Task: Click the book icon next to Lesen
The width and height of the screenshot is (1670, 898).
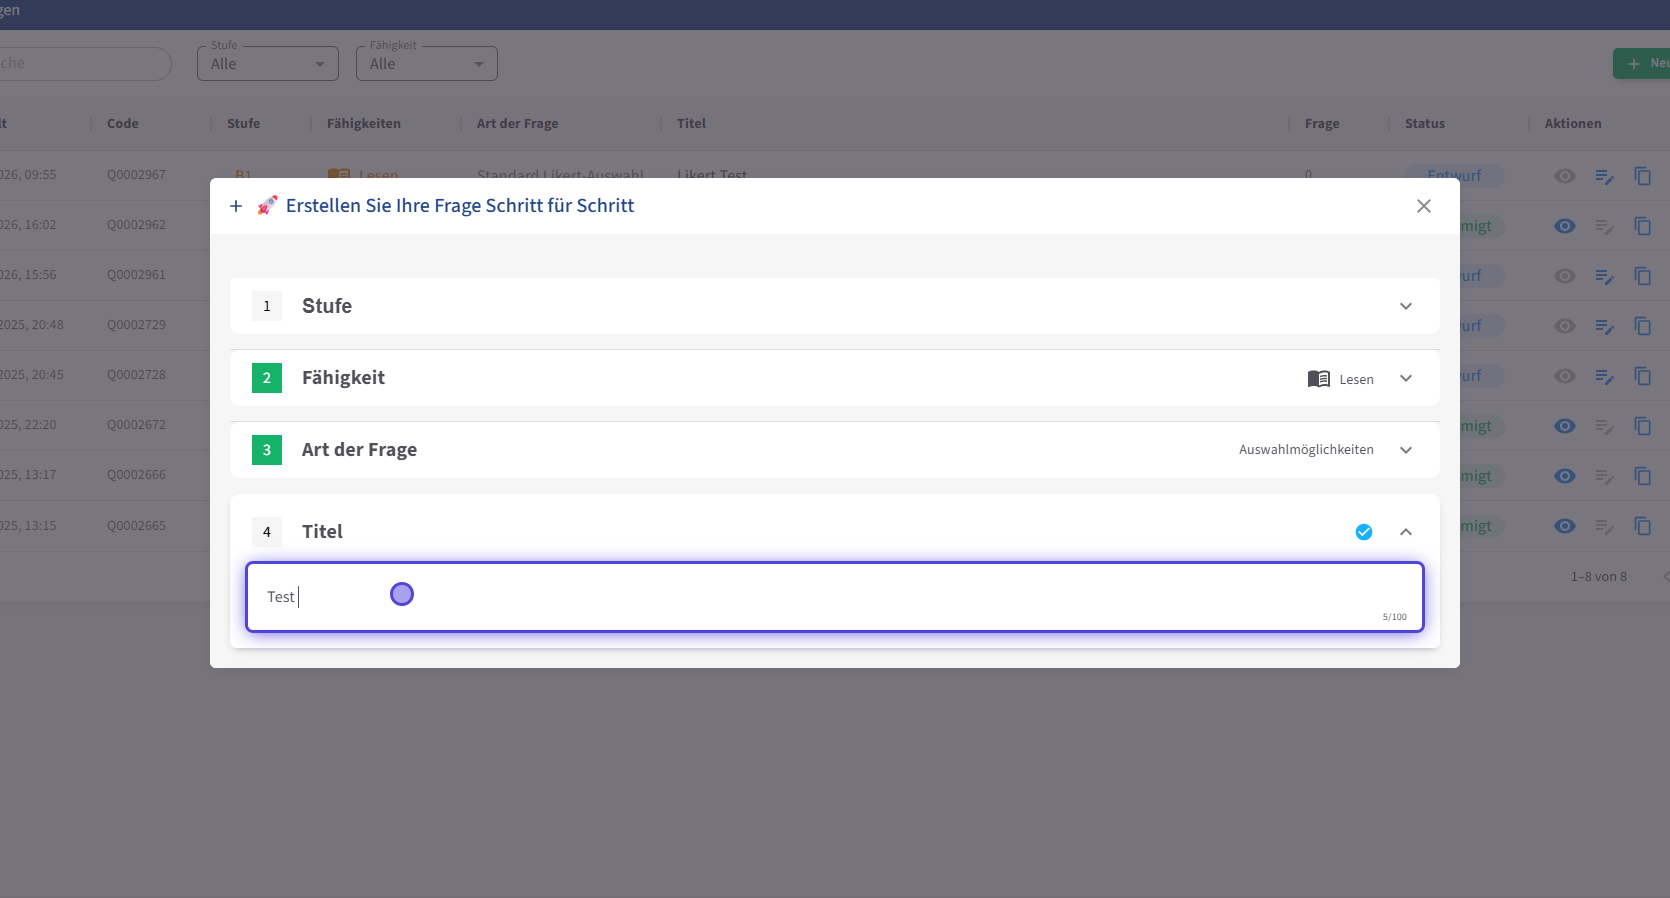Action: [x=1318, y=379]
